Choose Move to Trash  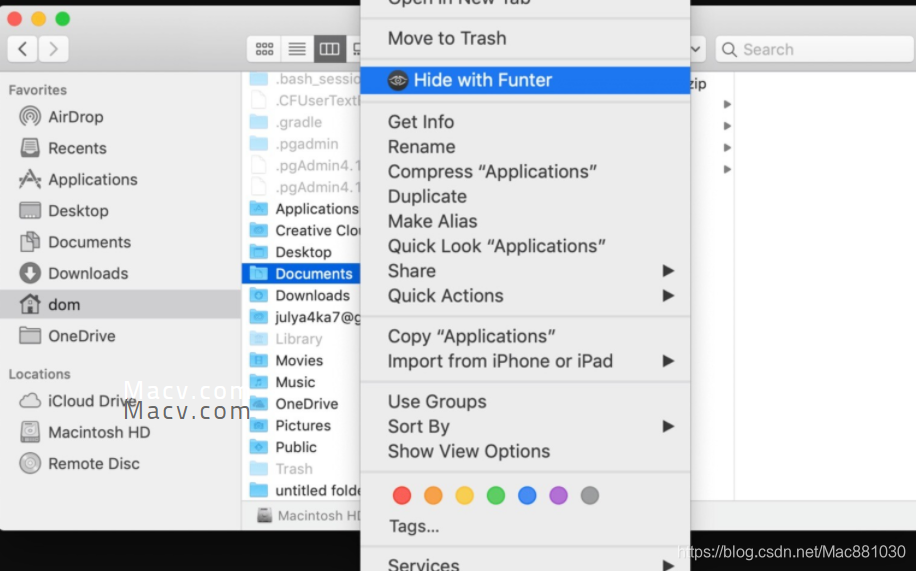(x=525, y=39)
